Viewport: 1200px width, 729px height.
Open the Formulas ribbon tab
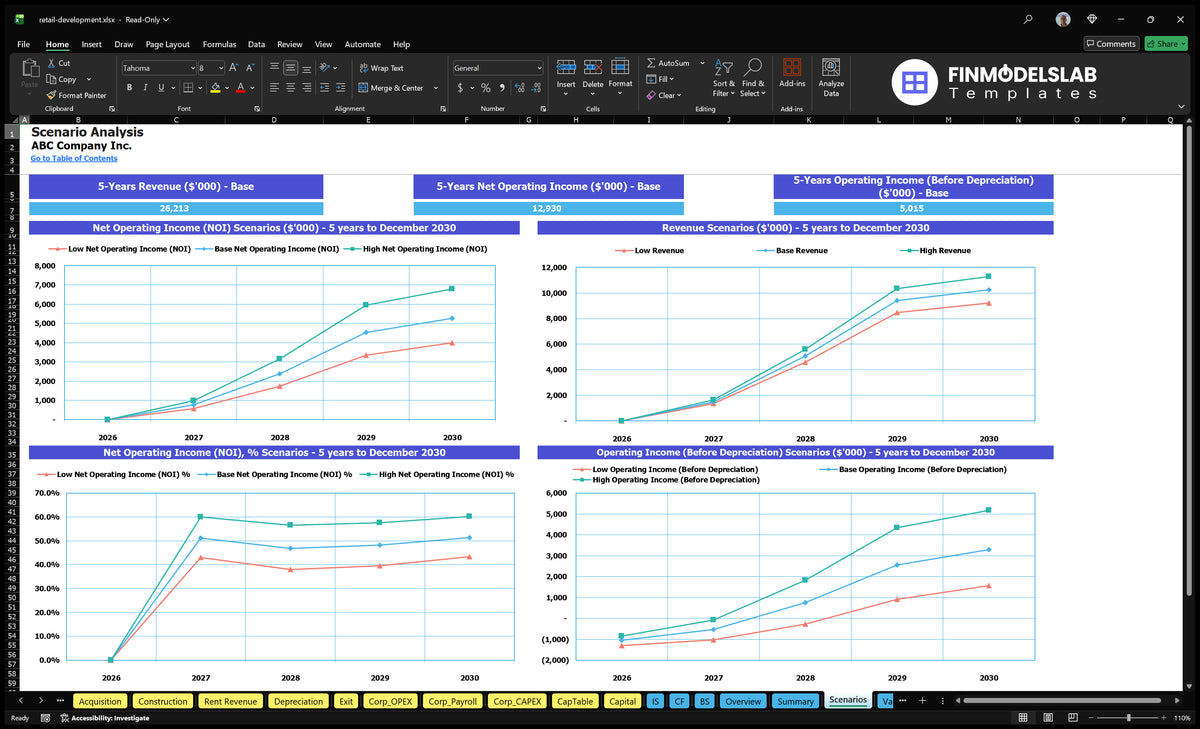pyautogui.click(x=219, y=44)
